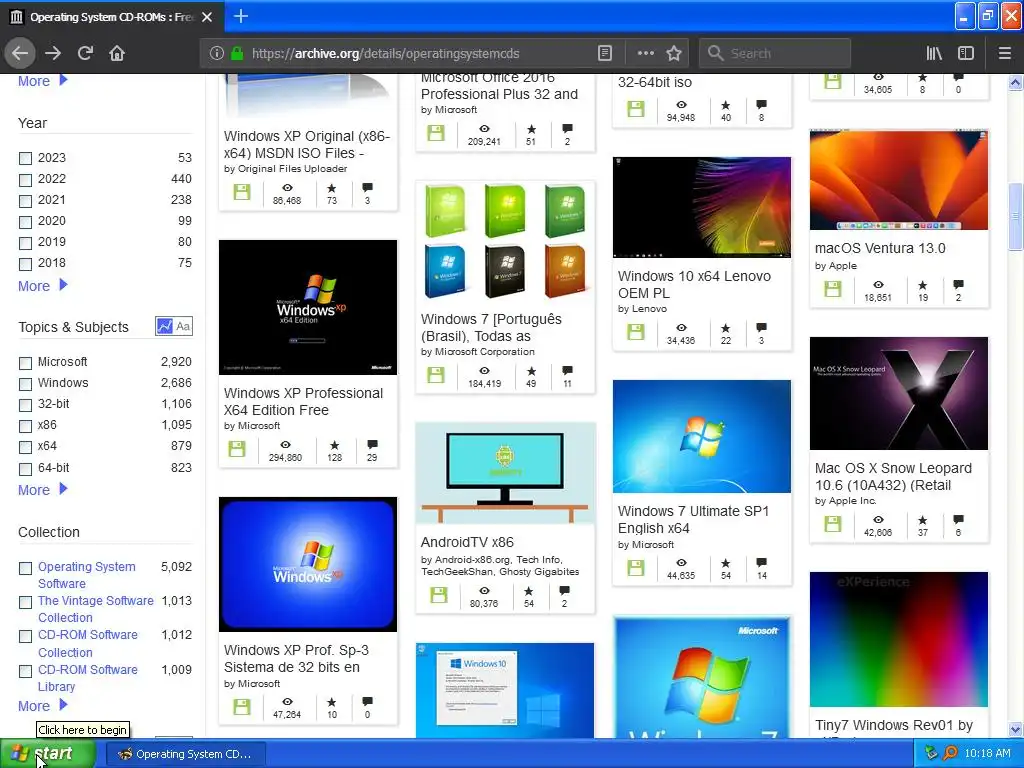Open Windows 10 x64 Lenovo OEM PL title

point(694,284)
